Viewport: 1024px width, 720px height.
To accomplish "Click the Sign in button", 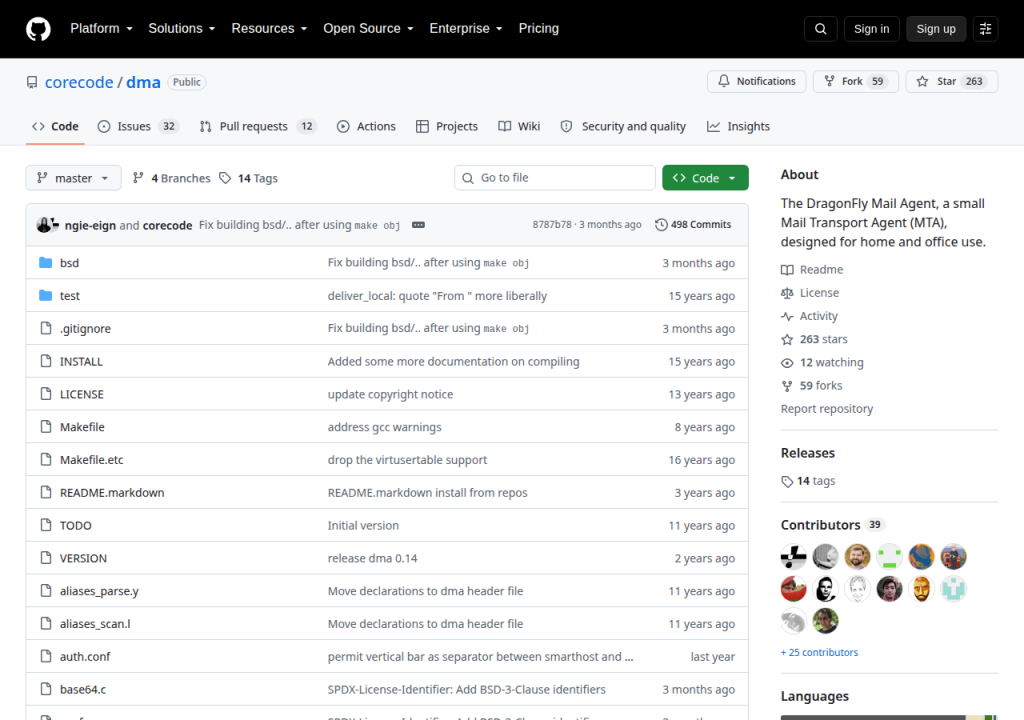I will coord(871,29).
